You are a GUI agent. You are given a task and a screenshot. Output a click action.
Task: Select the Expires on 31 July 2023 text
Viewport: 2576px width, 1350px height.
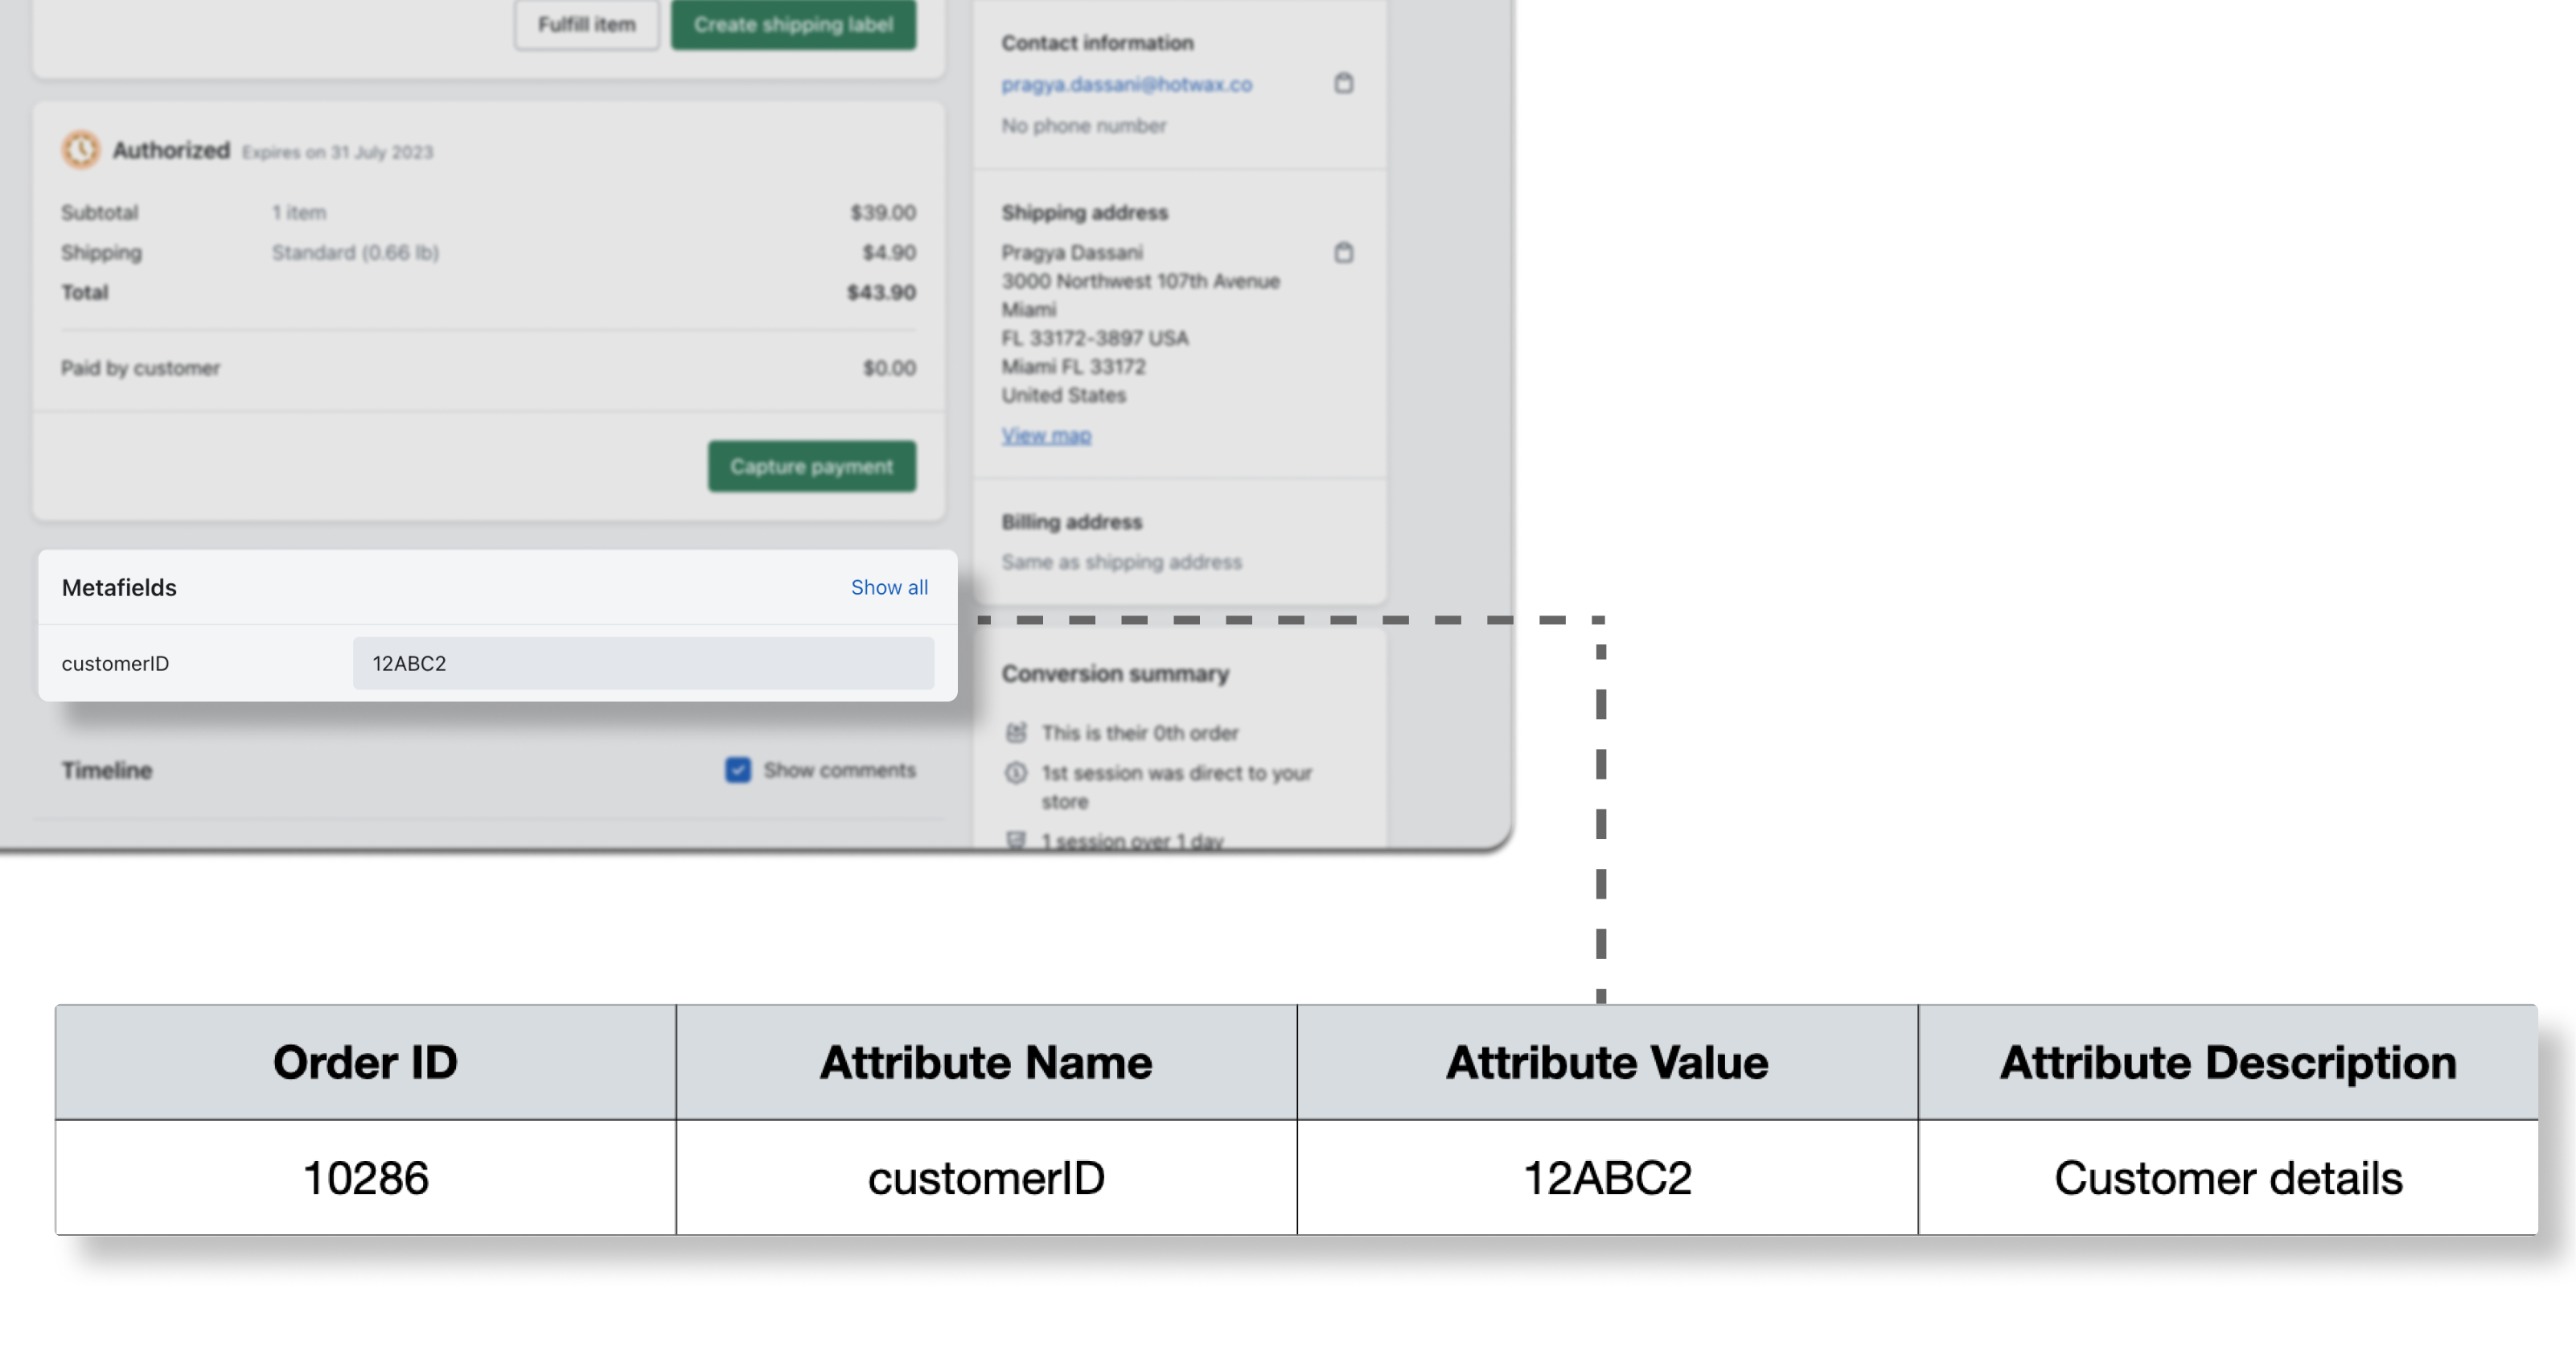(337, 152)
